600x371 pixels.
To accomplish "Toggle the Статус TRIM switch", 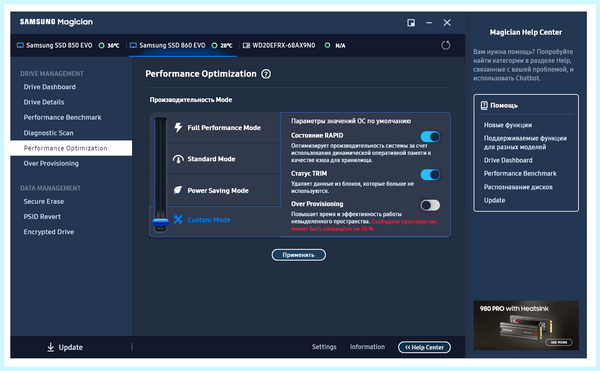I will [x=430, y=175].
